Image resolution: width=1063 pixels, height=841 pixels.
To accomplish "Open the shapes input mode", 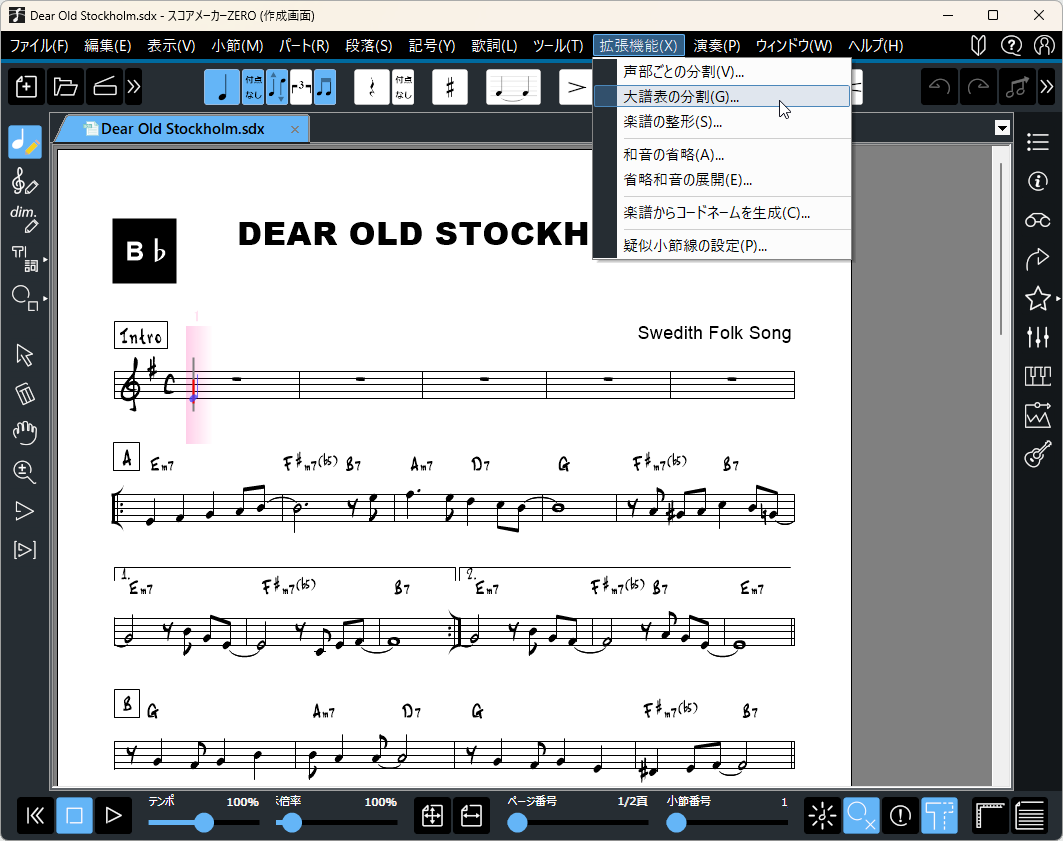I will (25, 298).
